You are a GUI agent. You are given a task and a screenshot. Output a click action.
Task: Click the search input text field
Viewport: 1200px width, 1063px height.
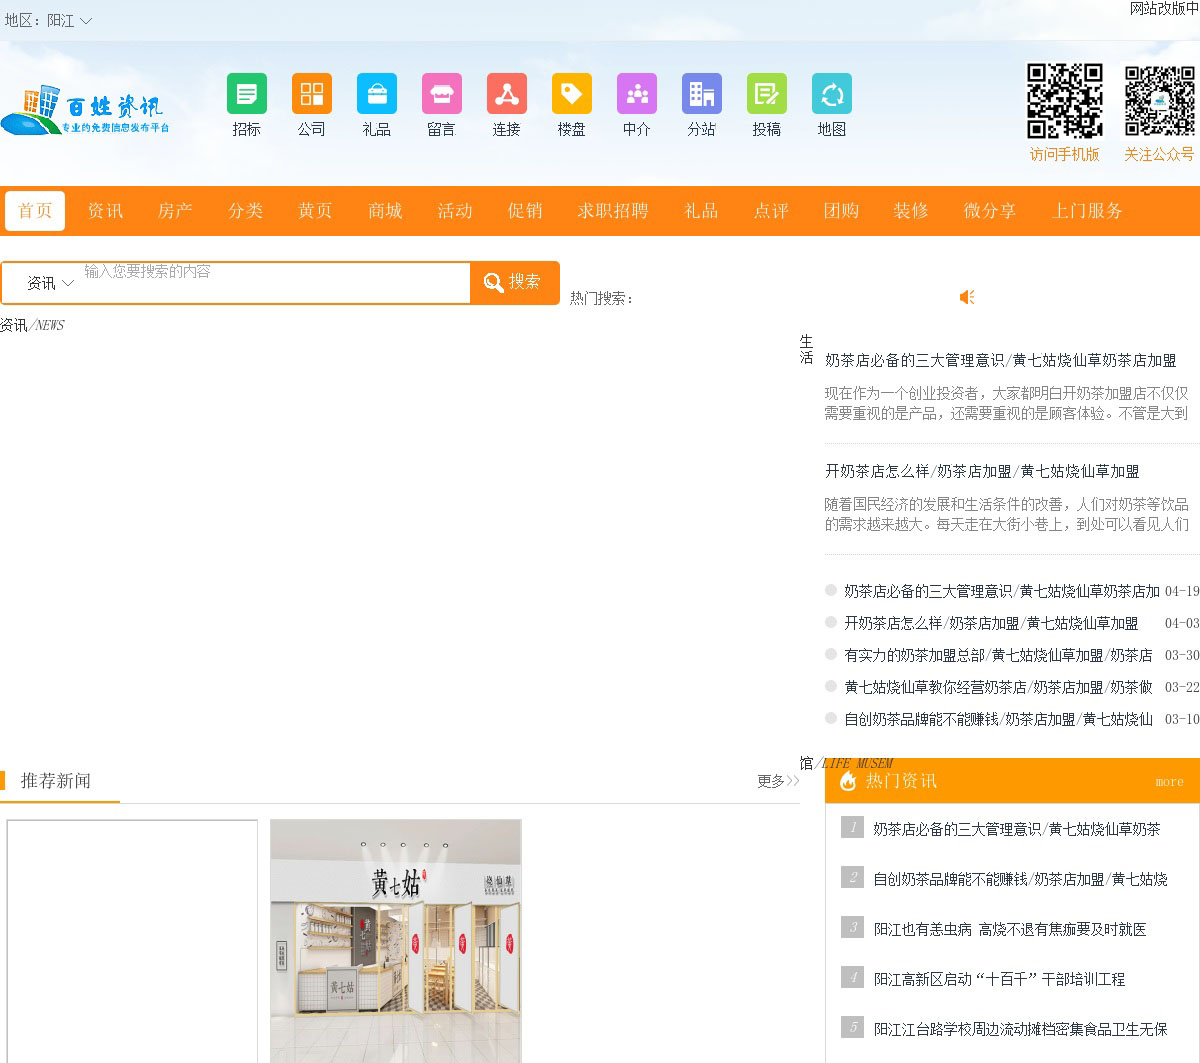tap(275, 283)
